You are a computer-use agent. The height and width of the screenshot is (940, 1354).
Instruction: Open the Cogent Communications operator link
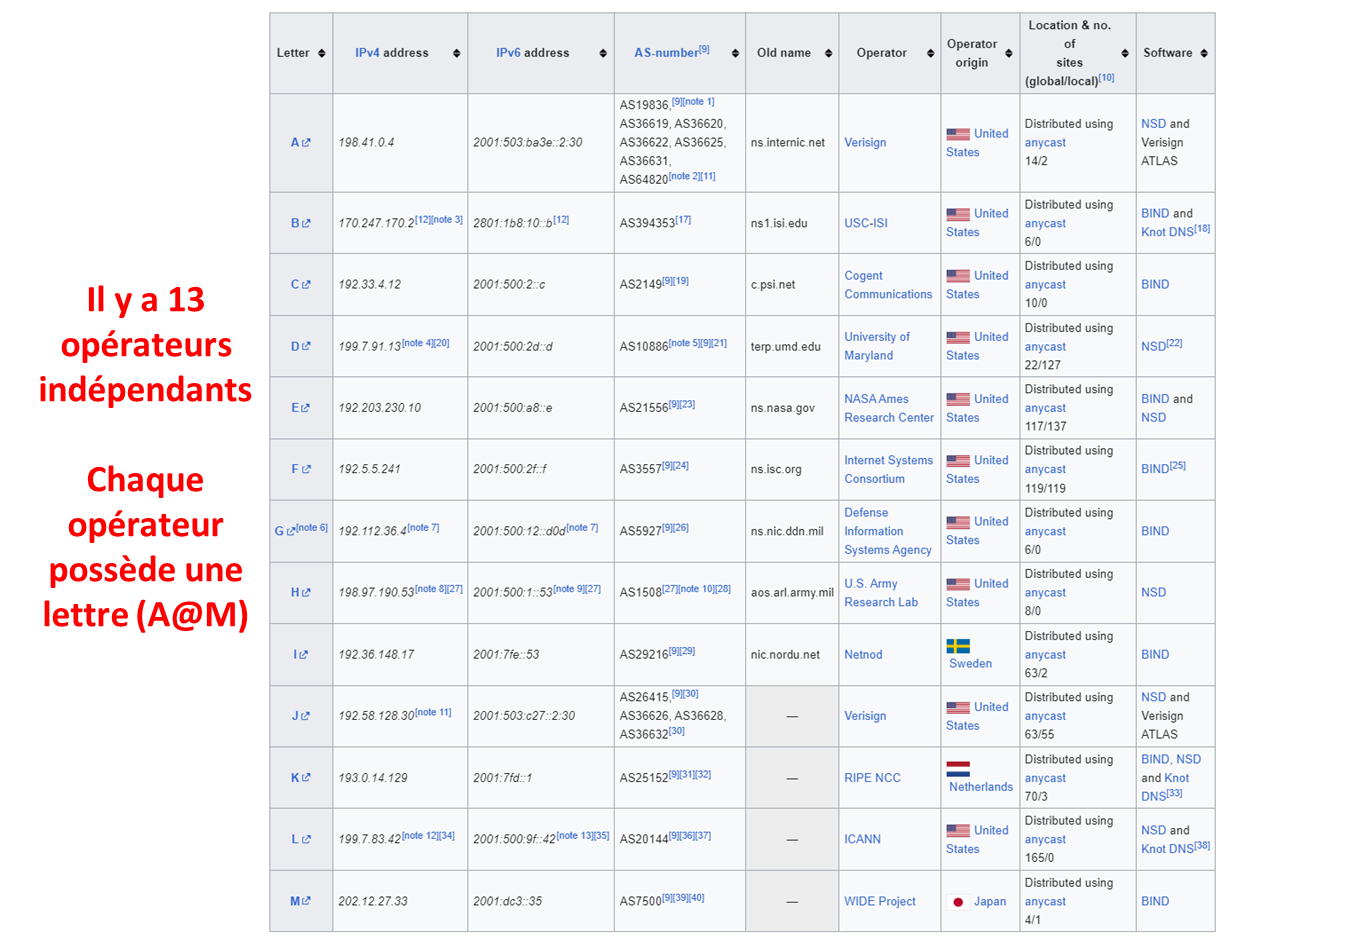click(887, 285)
